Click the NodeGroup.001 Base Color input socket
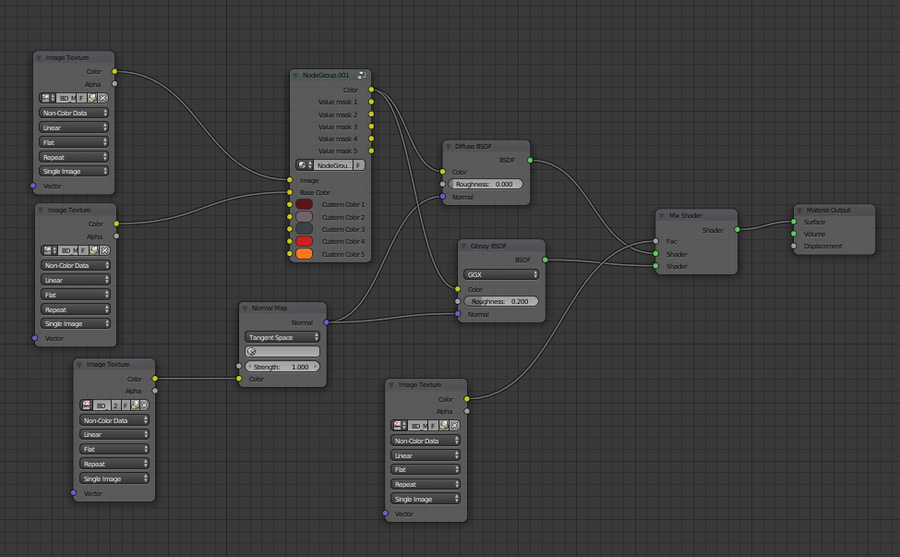The width and height of the screenshot is (900, 557). [x=290, y=192]
